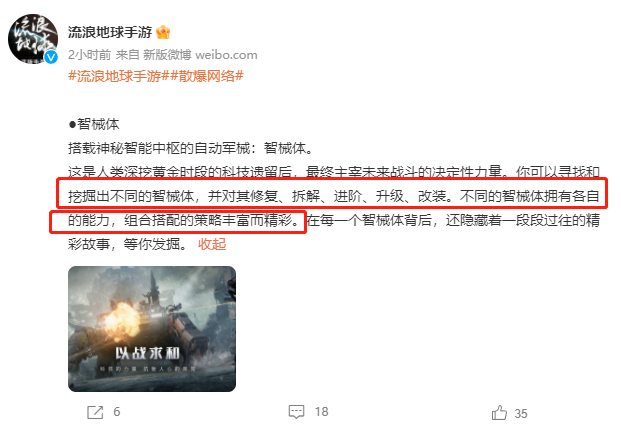Click the ●智械体 heading line
The image size is (622, 431).
pos(94,124)
